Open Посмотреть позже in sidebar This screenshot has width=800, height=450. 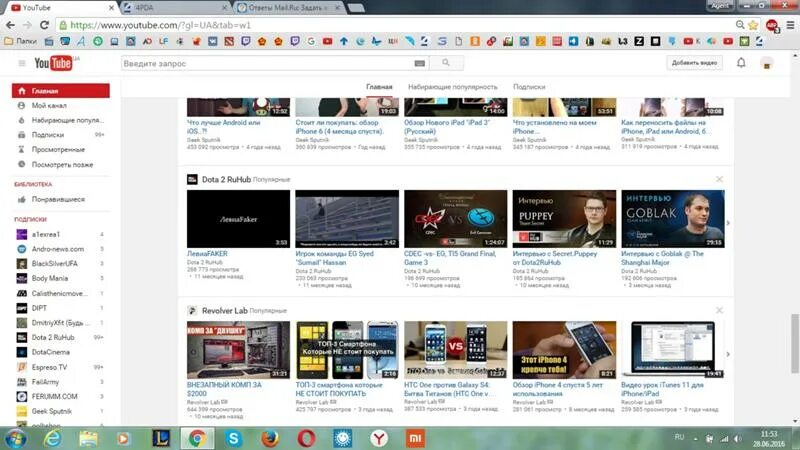tap(61, 164)
